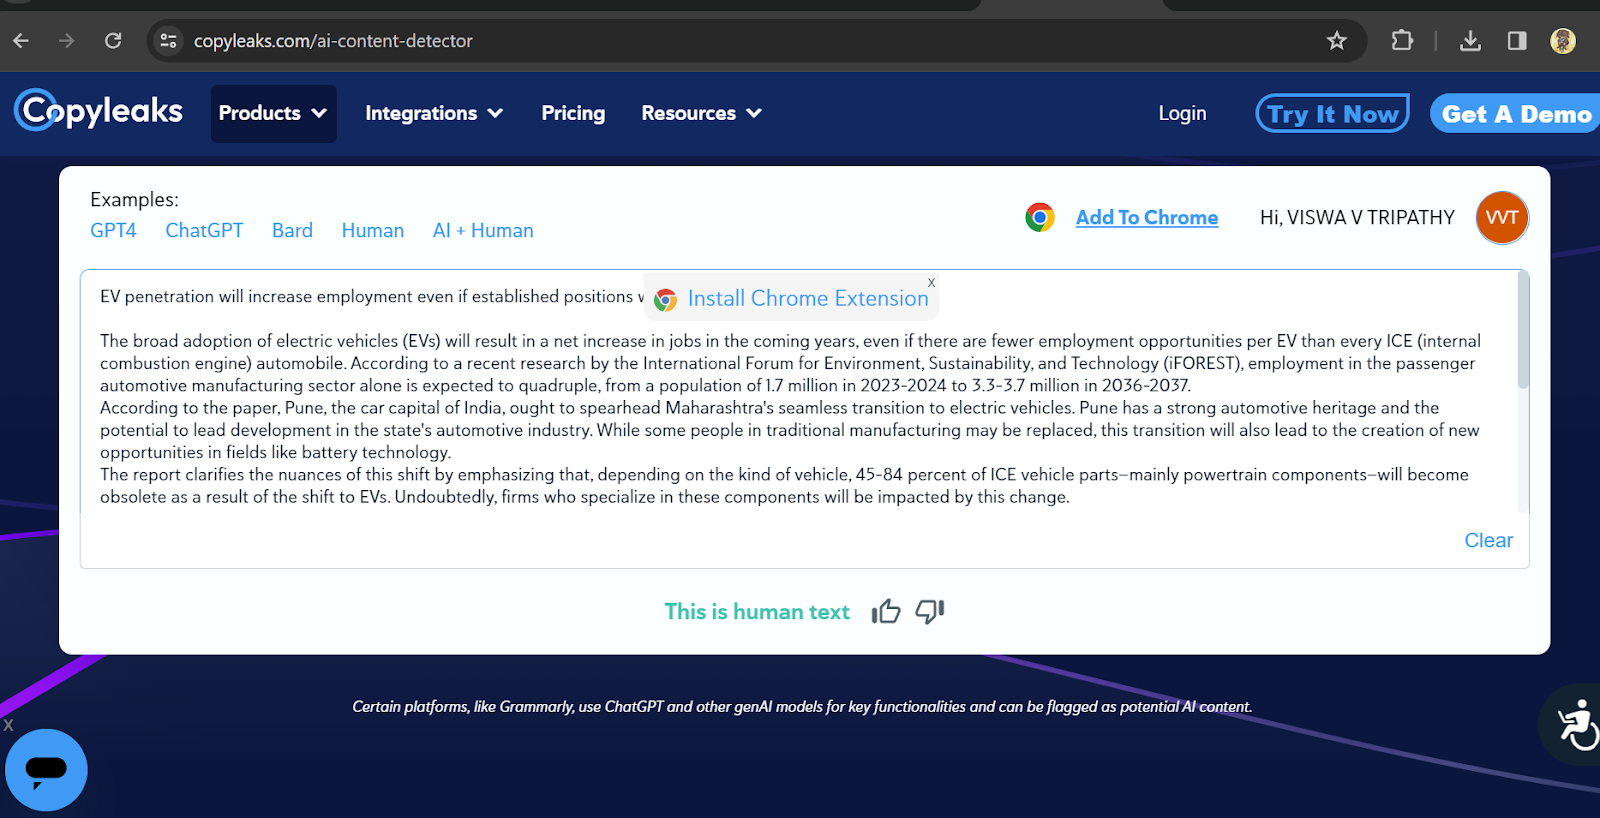1600x818 pixels.
Task: Open the Pricing page
Action: pos(573,113)
